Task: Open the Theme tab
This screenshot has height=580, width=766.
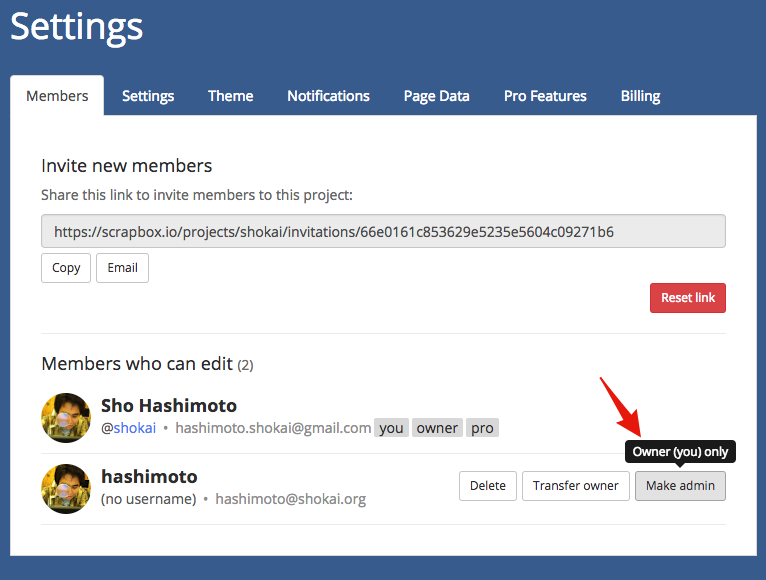Action: [230, 96]
